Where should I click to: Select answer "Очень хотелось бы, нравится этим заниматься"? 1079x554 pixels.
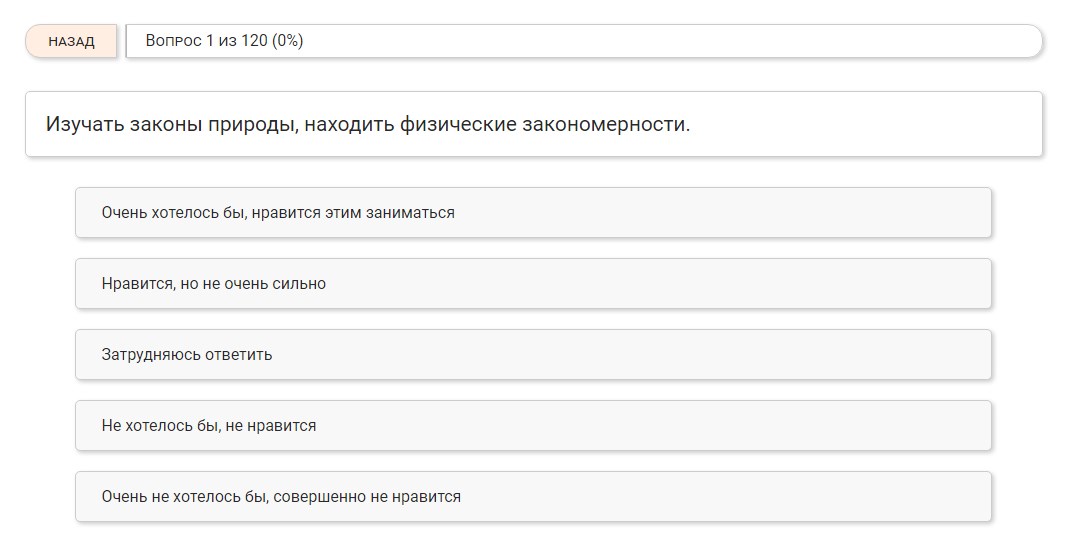click(x=533, y=213)
